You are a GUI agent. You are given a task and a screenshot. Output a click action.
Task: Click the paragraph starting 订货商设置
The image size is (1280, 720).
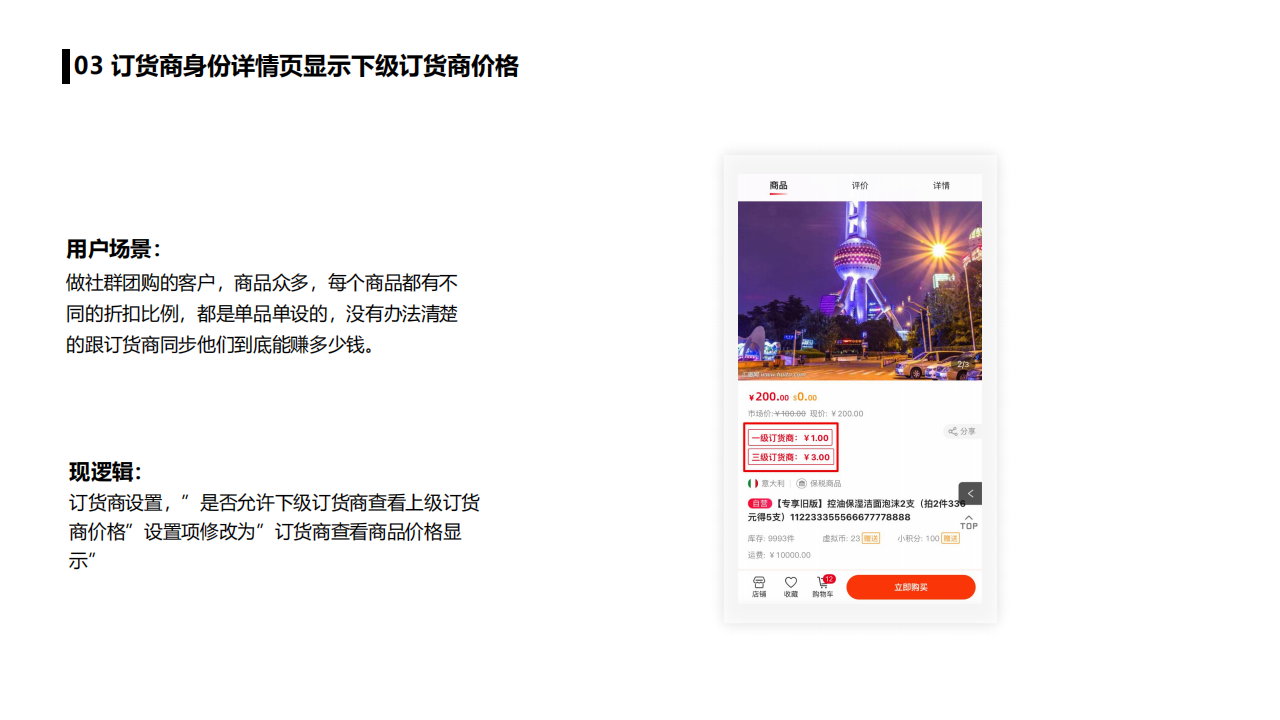click(x=274, y=531)
